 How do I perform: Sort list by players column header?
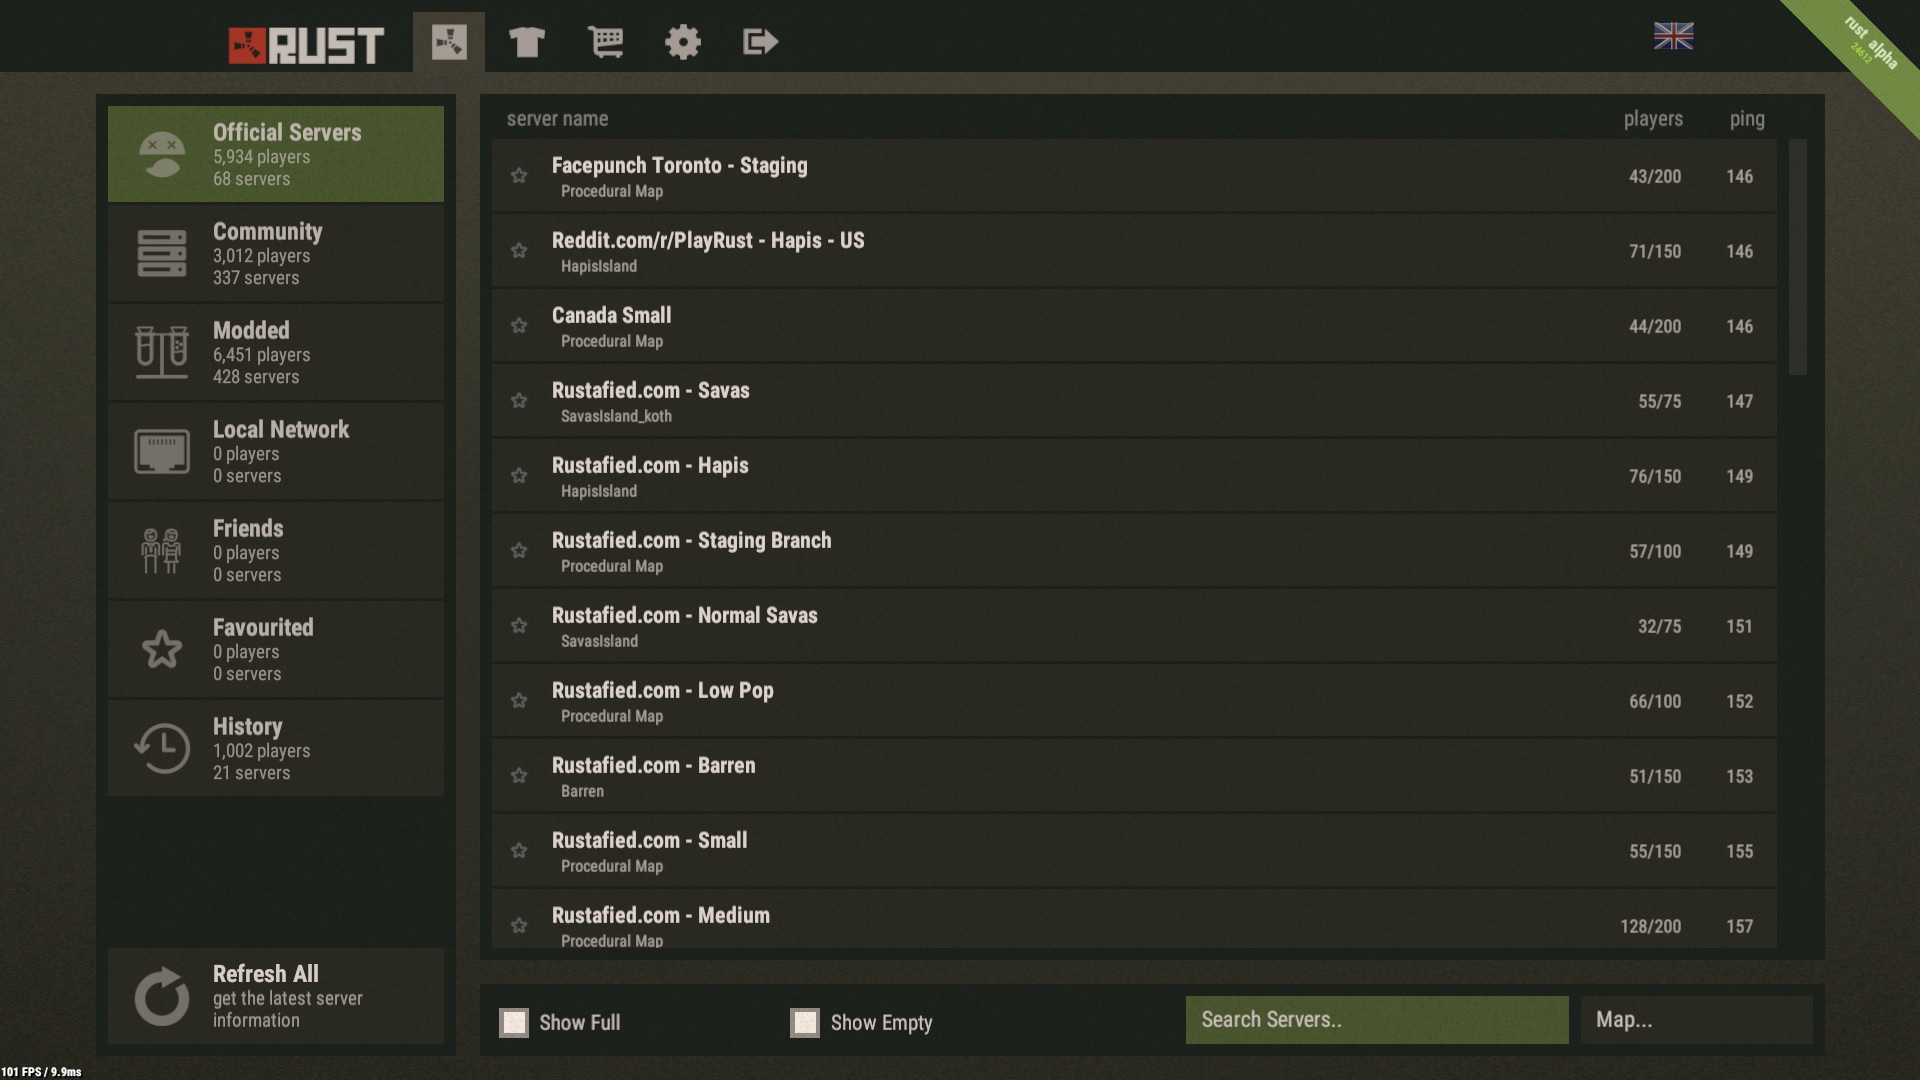pyautogui.click(x=1652, y=119)
